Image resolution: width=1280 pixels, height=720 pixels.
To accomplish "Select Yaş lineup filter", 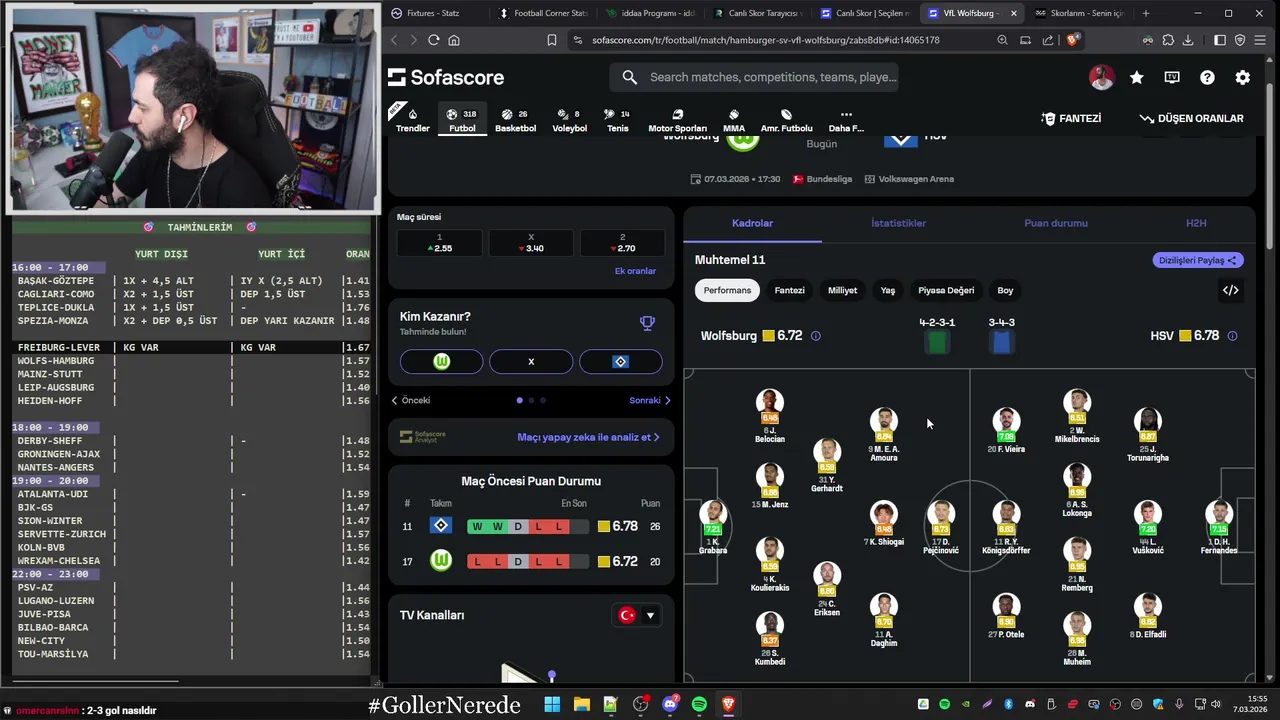I will [888, 290].
